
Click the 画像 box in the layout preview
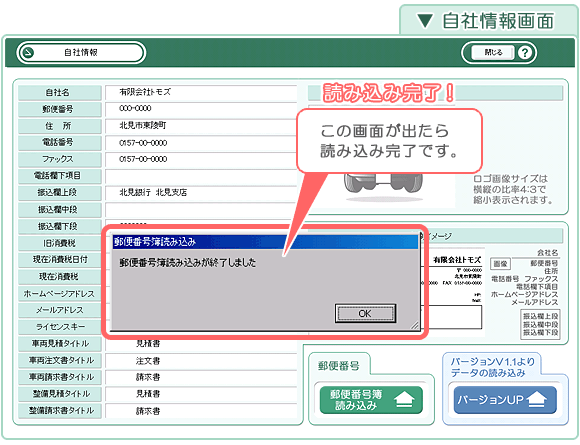coord(500,264)
